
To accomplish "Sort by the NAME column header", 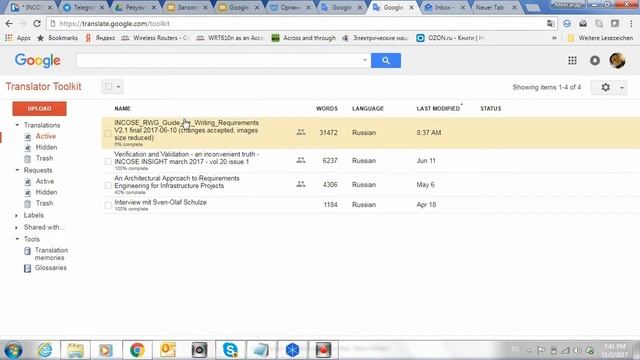I will [x=122, y=109].
